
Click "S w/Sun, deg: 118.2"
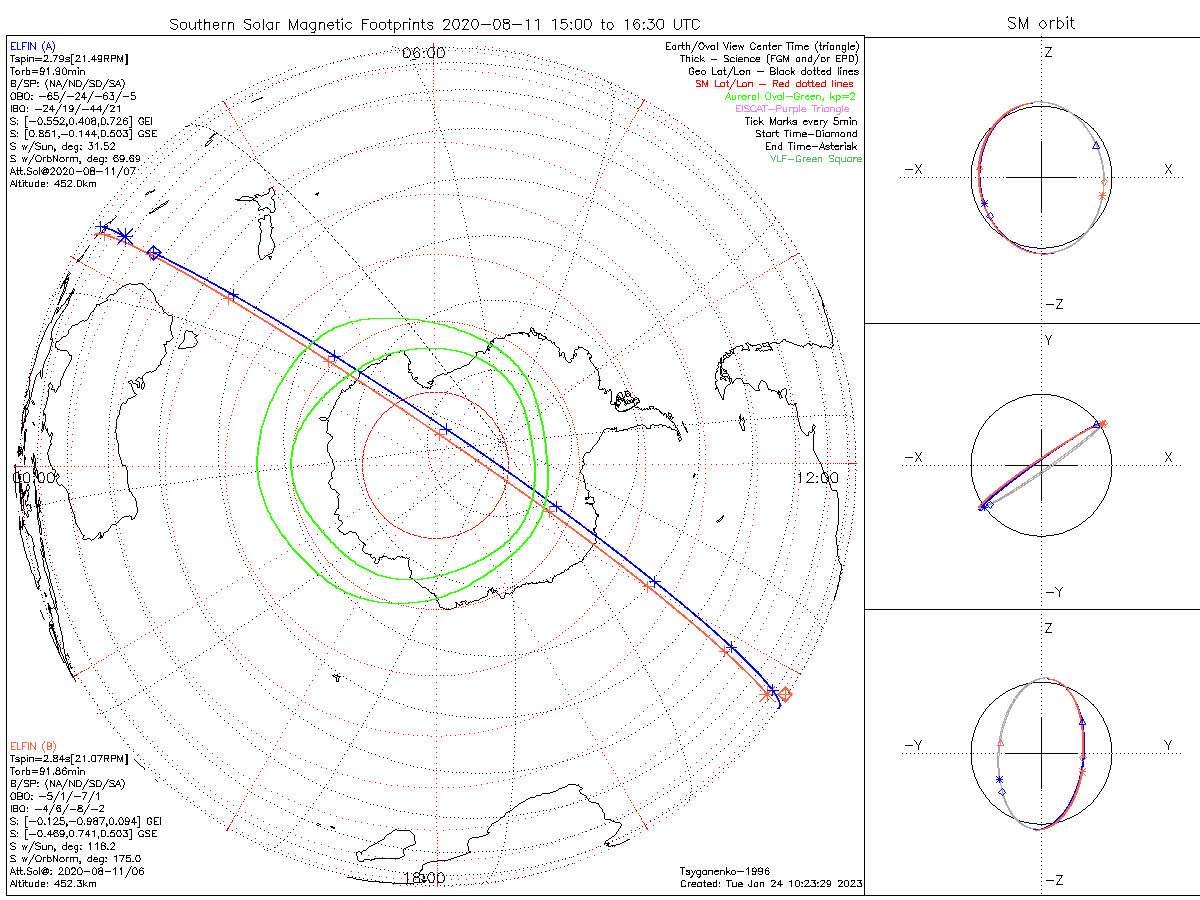62,845
